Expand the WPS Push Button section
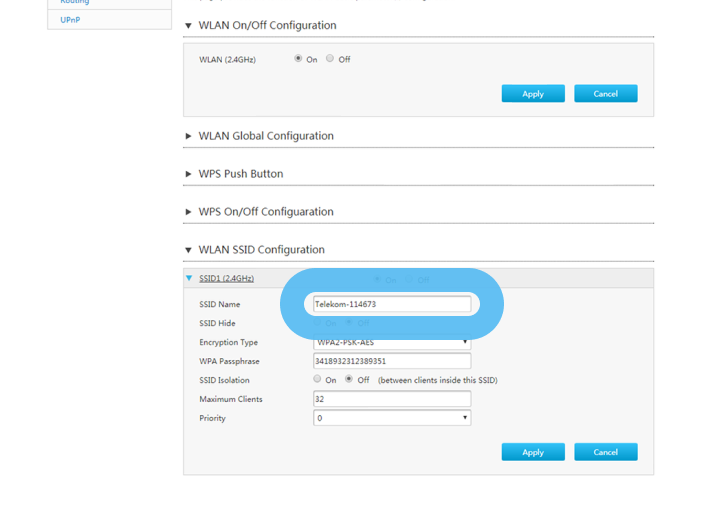 pos(189,174)
